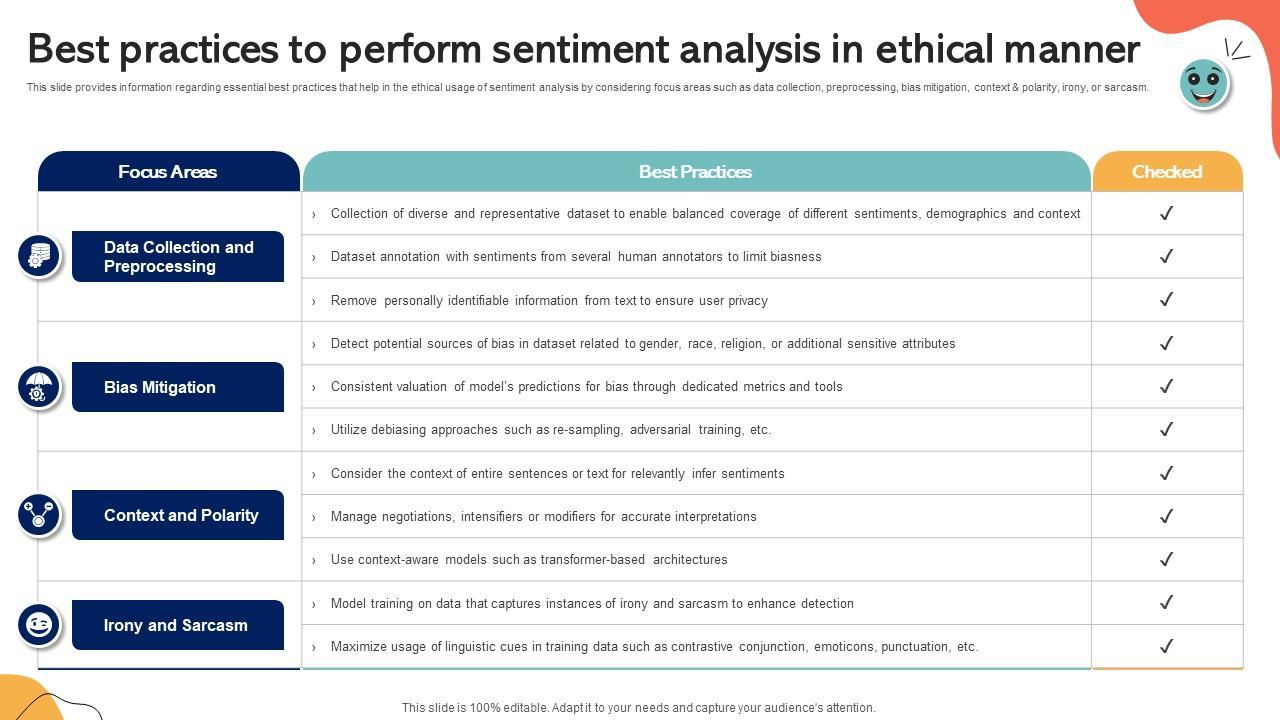Click the checkmark for debiasing approaches row
This screenshot has width=1280, height=720.
[1166, 429]
